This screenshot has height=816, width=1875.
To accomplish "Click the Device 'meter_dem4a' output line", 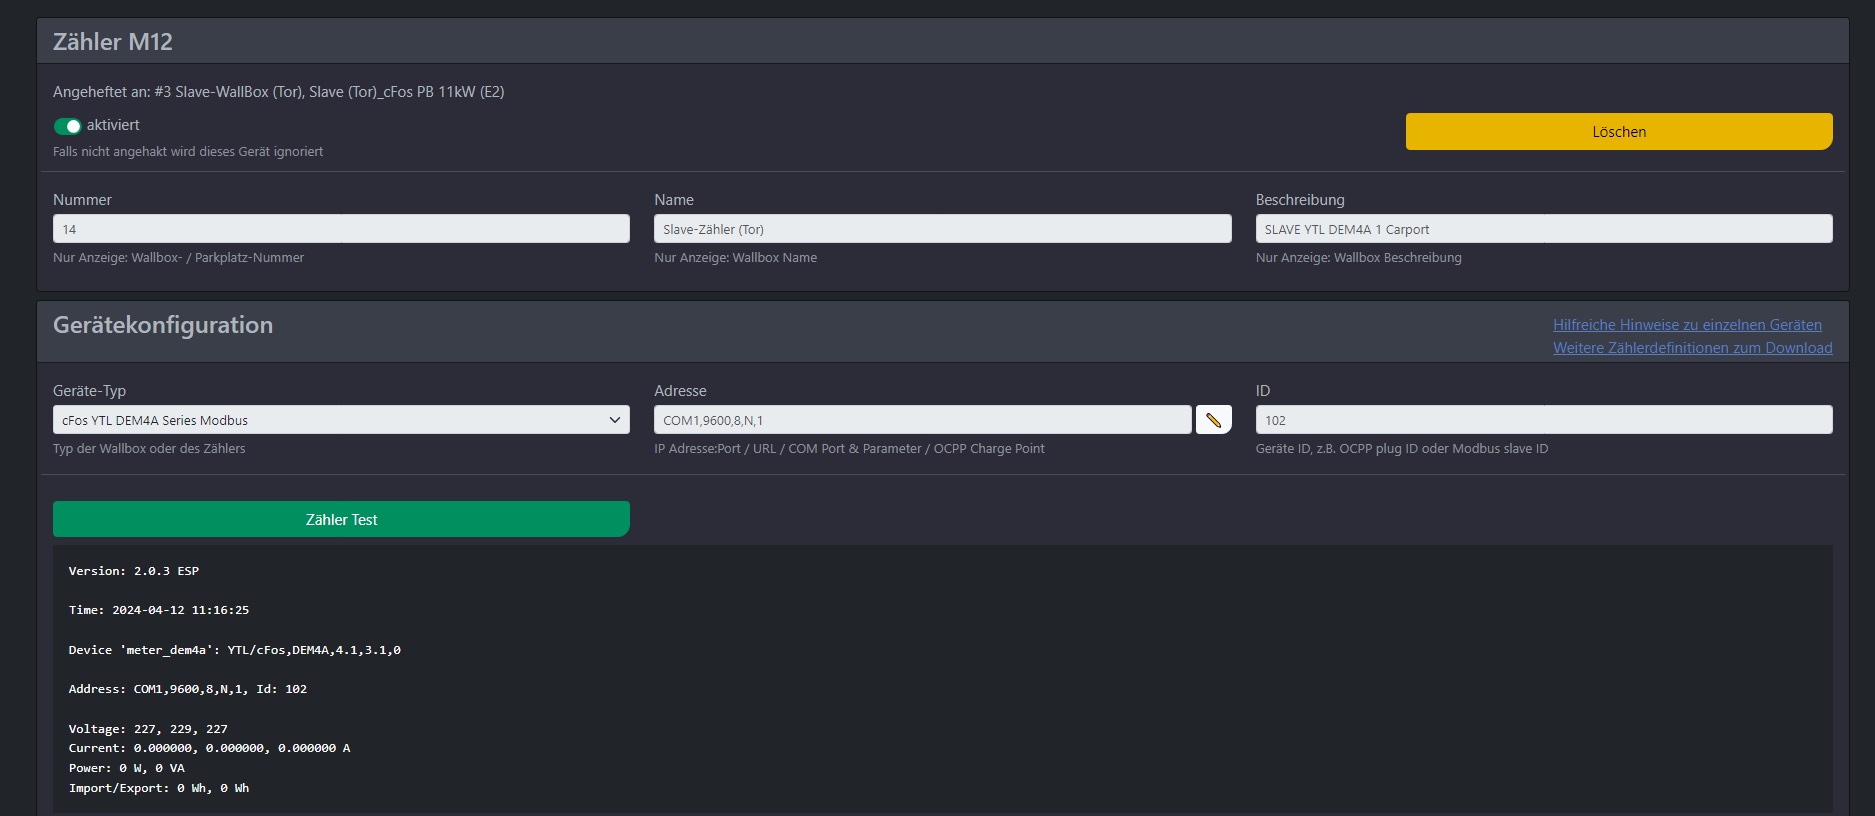I will (x=235, y=650).
